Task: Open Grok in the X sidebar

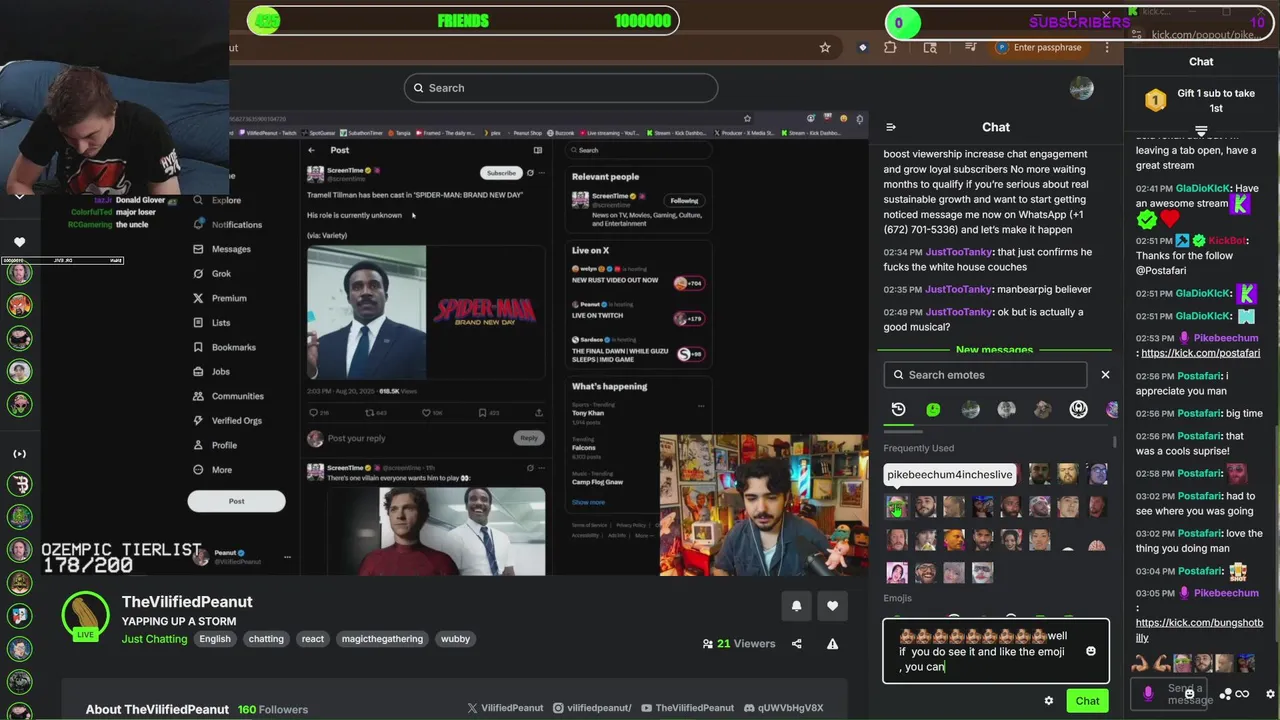Action: (x=211, y=274)
